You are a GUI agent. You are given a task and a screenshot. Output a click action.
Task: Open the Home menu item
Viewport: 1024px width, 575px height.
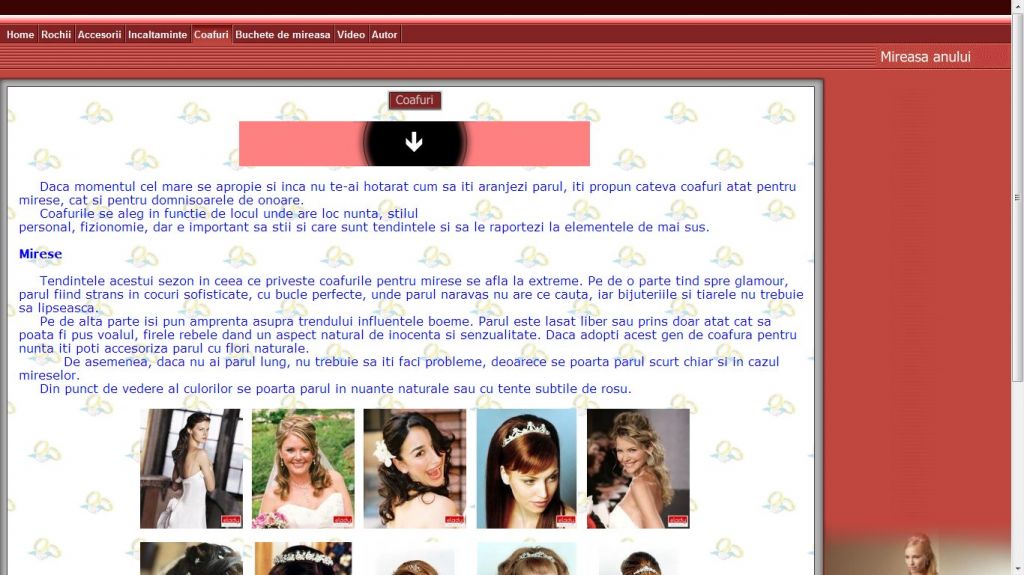pyautogui.click(x=20, y=35)
